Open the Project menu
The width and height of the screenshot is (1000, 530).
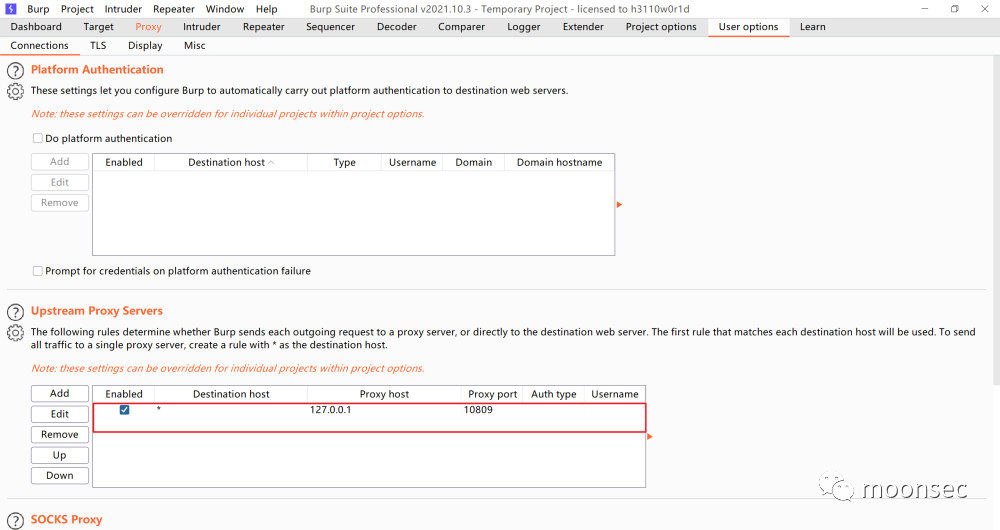pyautogui.click(x=77, y=9)
